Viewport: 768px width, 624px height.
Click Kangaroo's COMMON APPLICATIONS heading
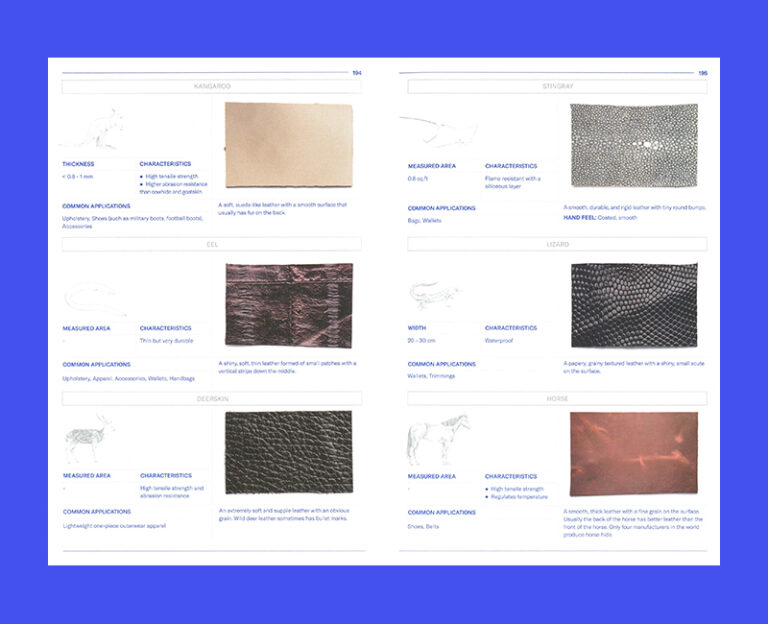tap(96, 206)
